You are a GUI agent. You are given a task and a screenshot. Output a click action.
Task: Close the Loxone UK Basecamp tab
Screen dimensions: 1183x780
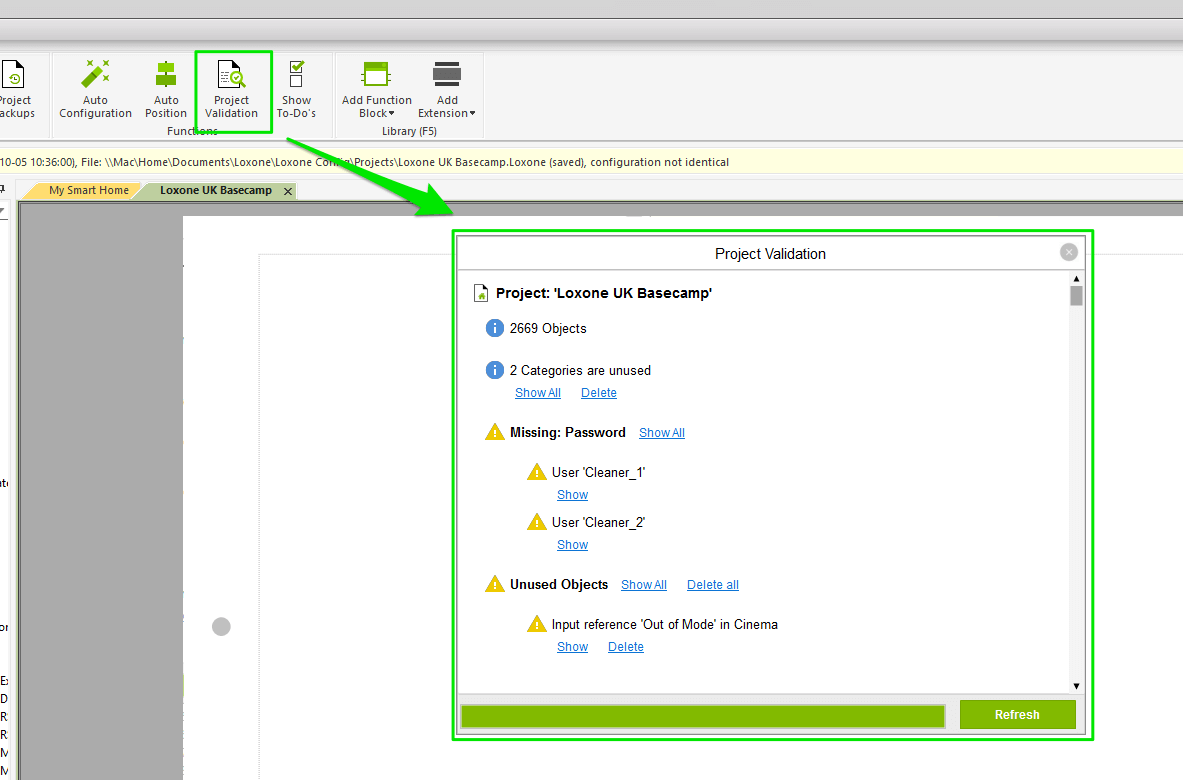288,191
